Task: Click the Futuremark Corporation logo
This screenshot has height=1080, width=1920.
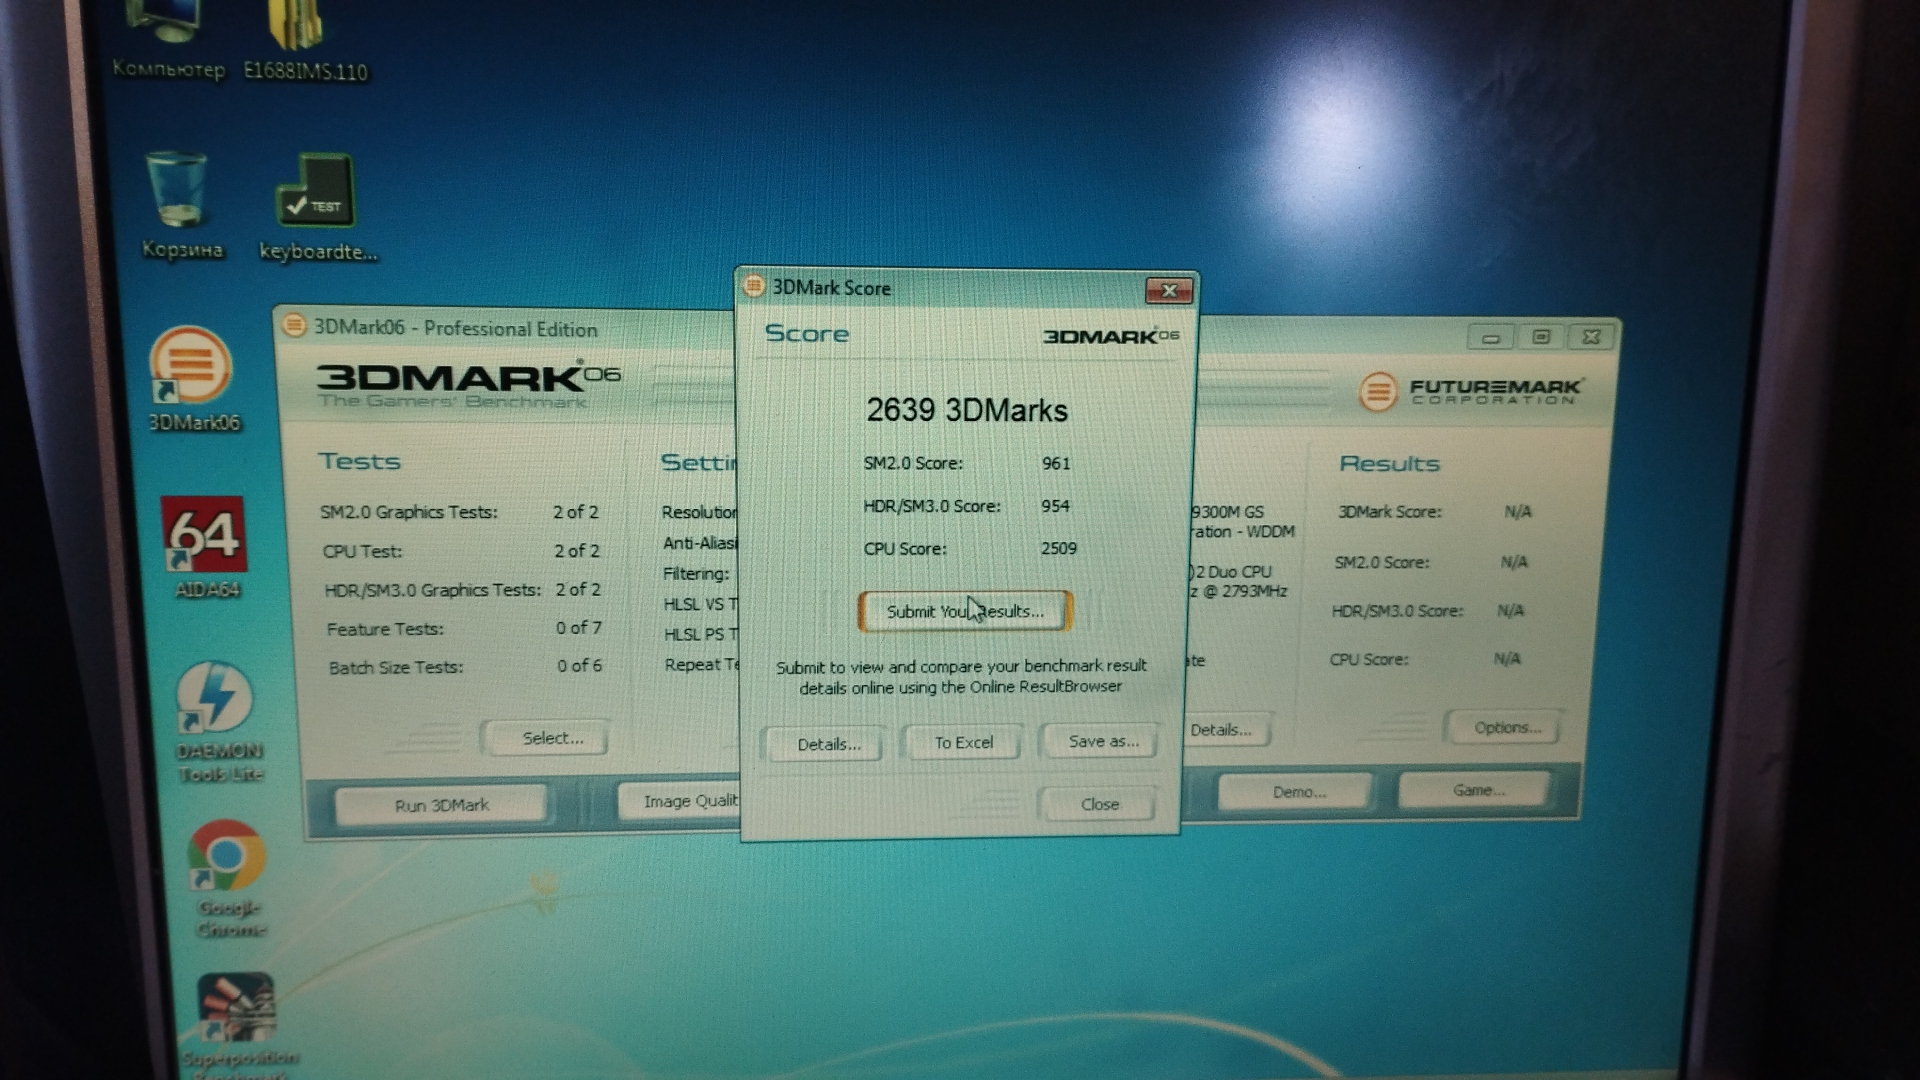Action: click(x=1470, y=391)
